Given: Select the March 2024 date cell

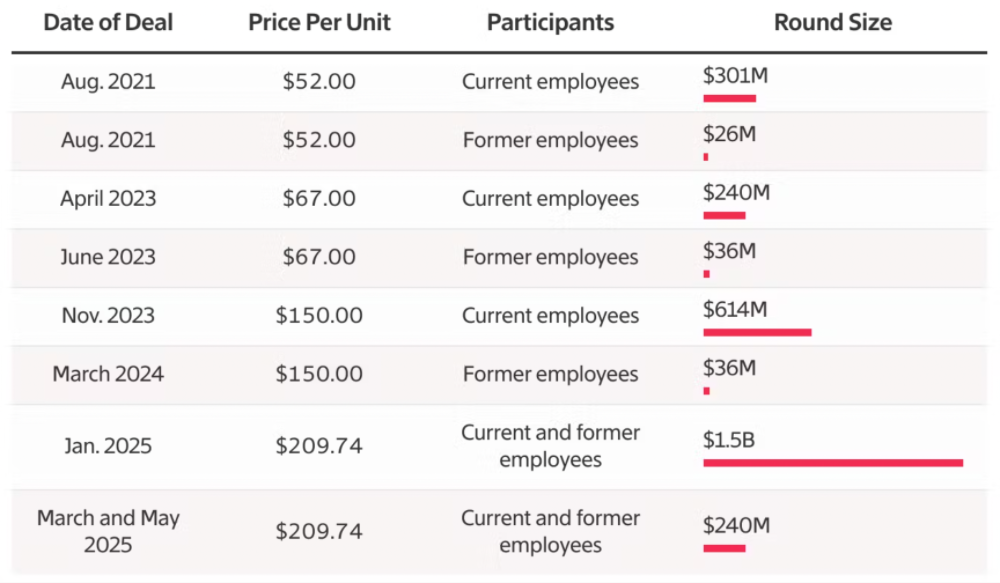Looking at the screenshot, I should 108,374.
